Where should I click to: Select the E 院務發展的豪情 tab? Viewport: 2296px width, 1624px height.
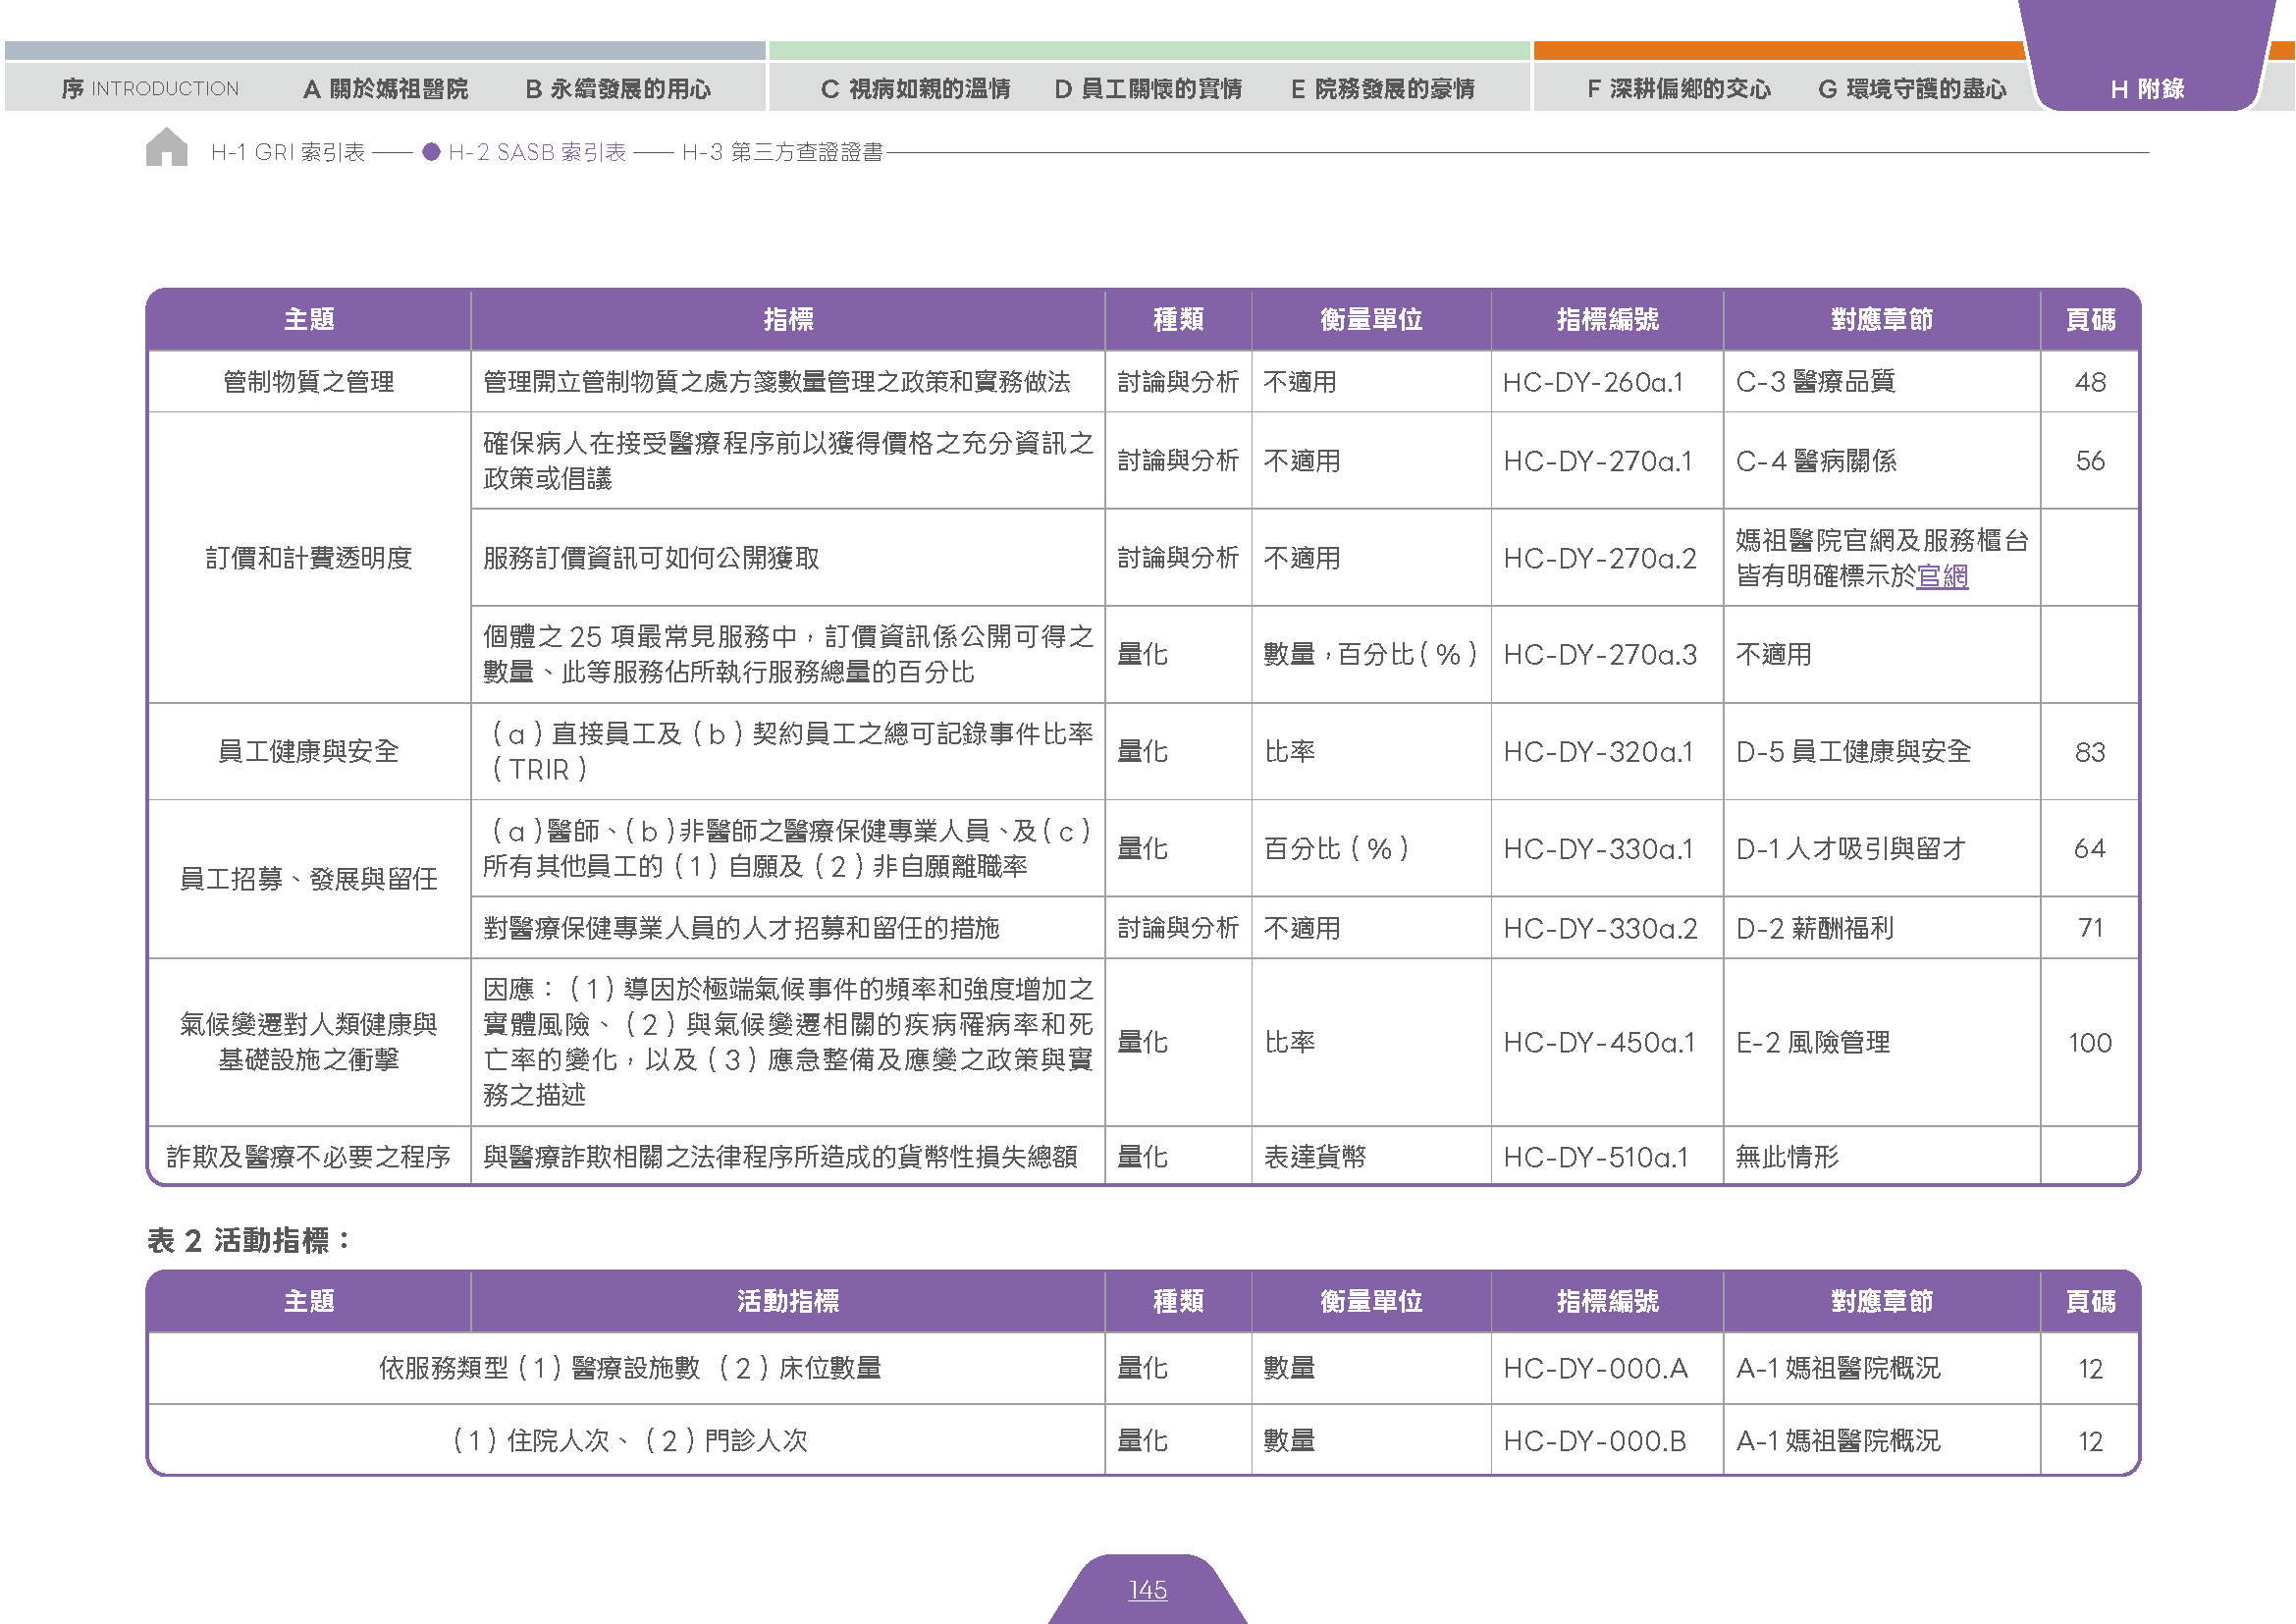click(1383, 89)
